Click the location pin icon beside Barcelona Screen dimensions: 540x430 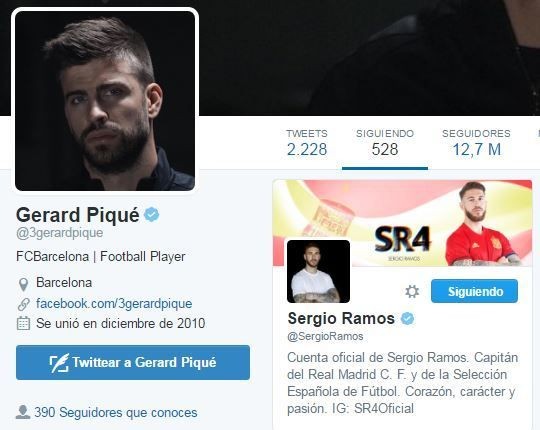[23, 284]
